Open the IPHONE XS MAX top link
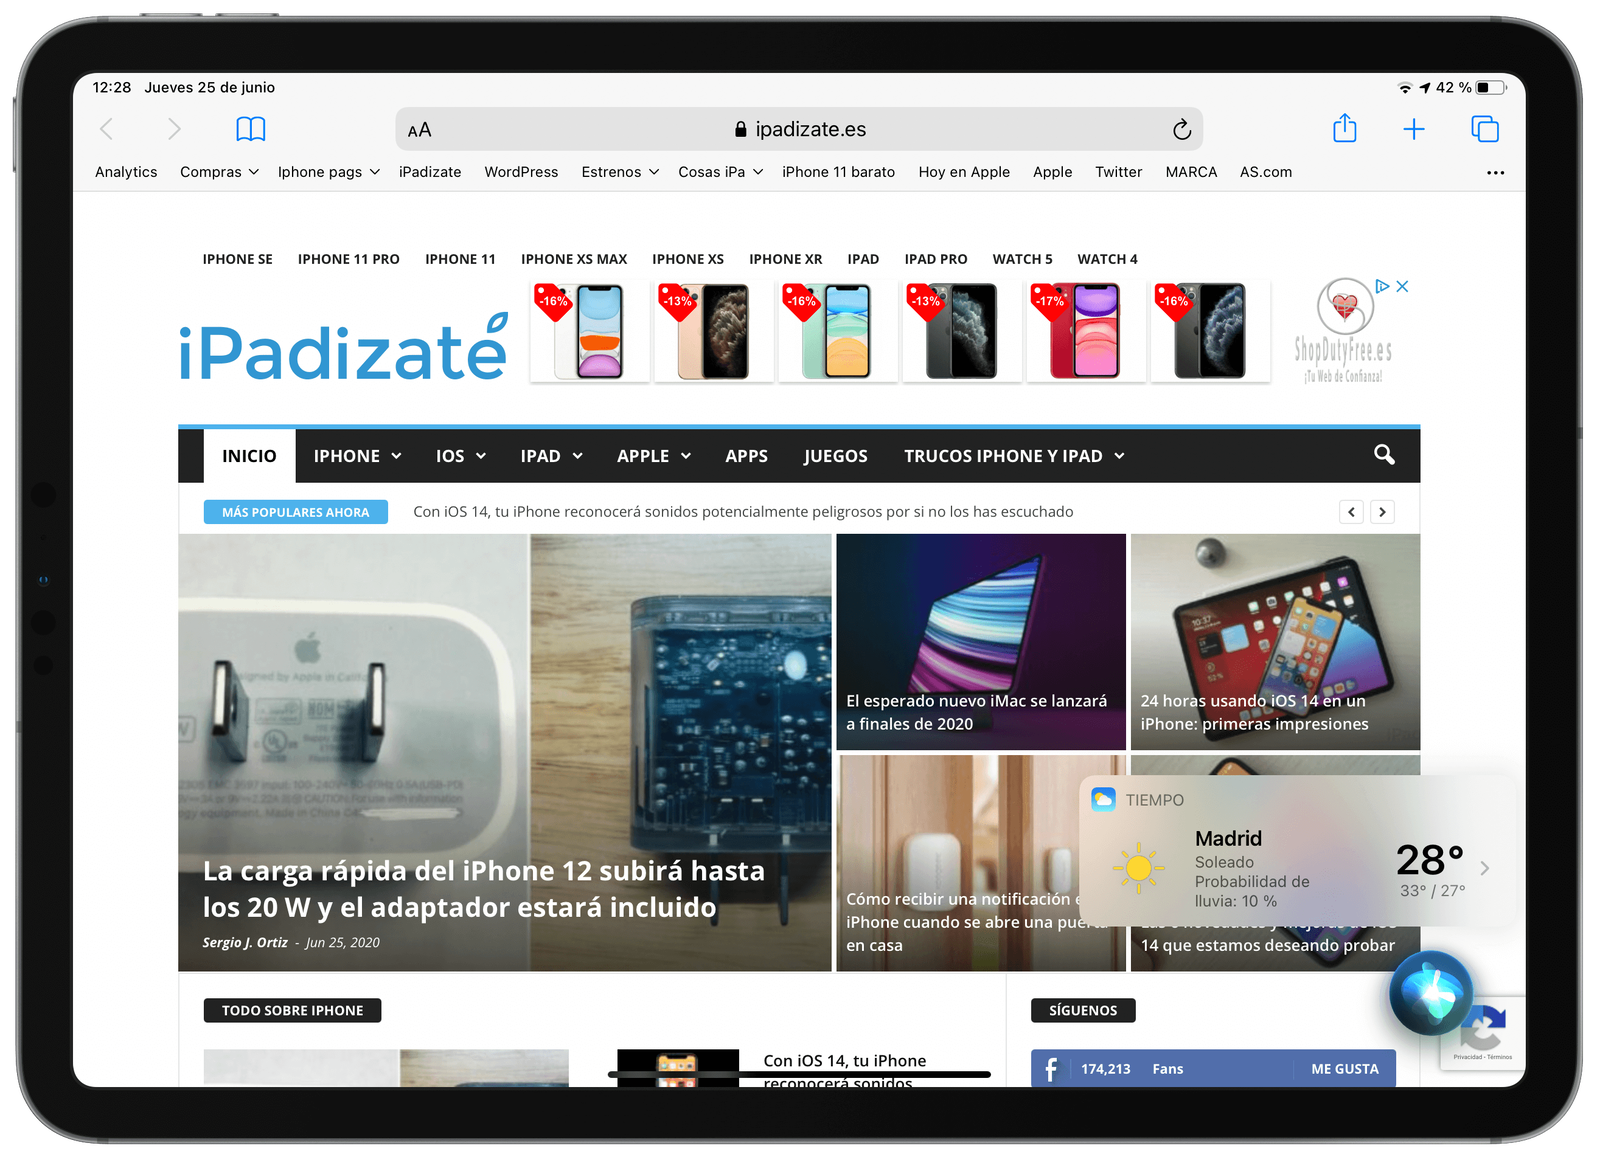Screen dimensions: 1600x1160 point(574,259)
